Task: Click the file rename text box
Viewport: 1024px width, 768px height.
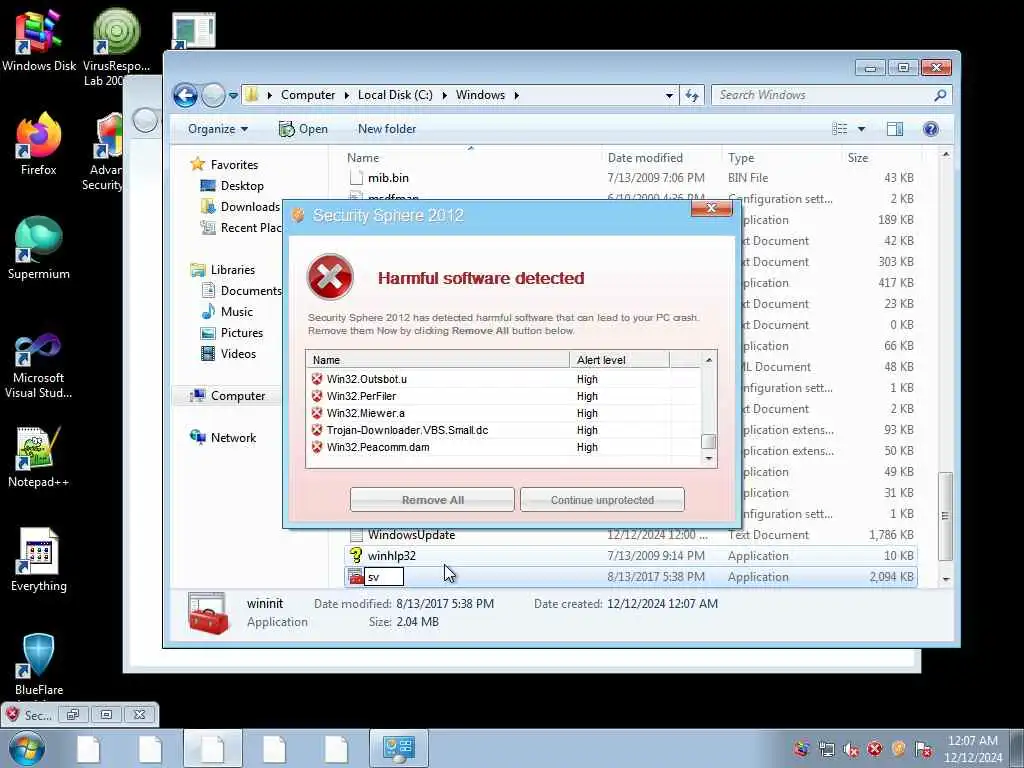Action: [384, 577]
